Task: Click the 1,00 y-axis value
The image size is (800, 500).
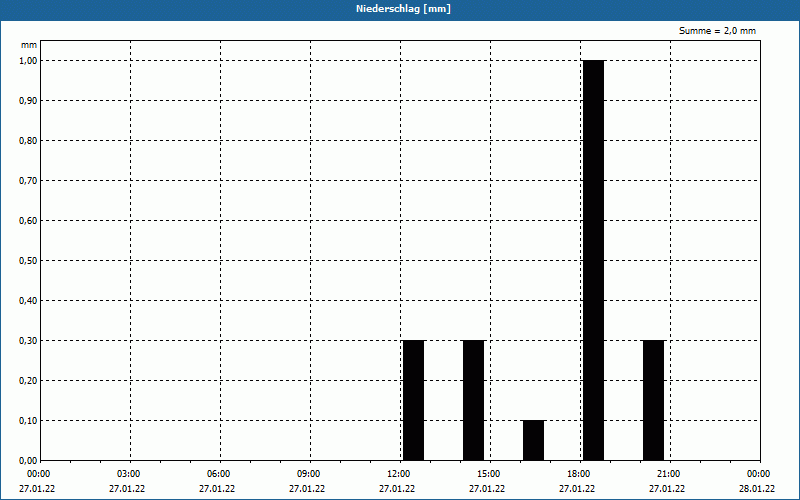Action: [28, 61]
